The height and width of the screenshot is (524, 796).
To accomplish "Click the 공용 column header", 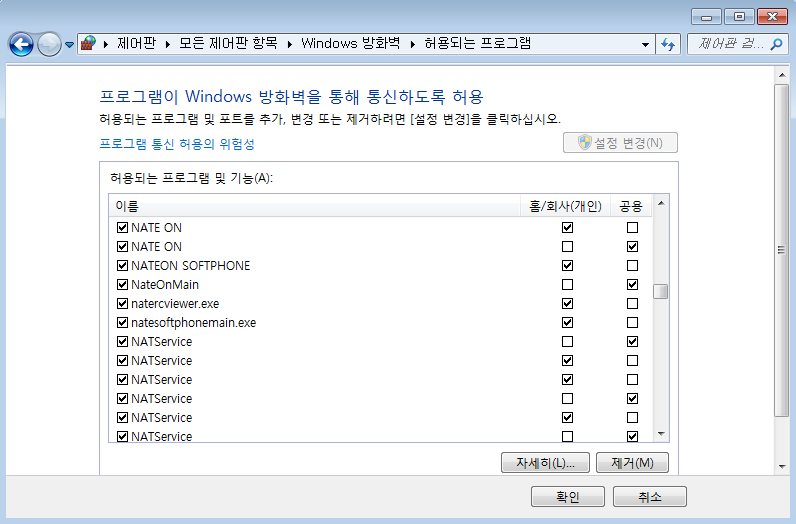I will 631,206.
